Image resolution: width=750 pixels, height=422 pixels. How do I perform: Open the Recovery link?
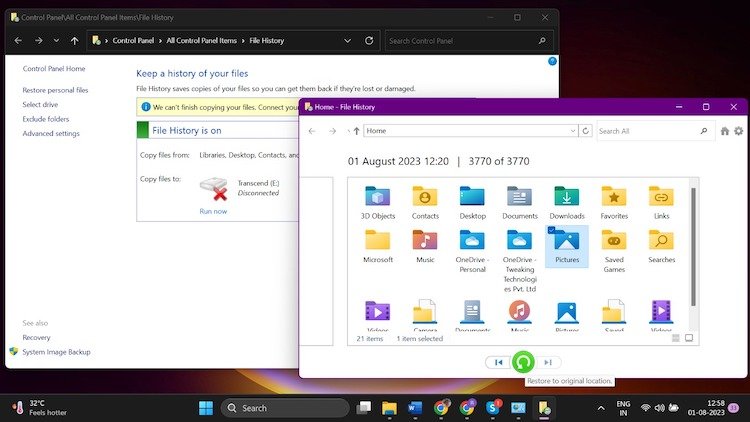point(36,337)
